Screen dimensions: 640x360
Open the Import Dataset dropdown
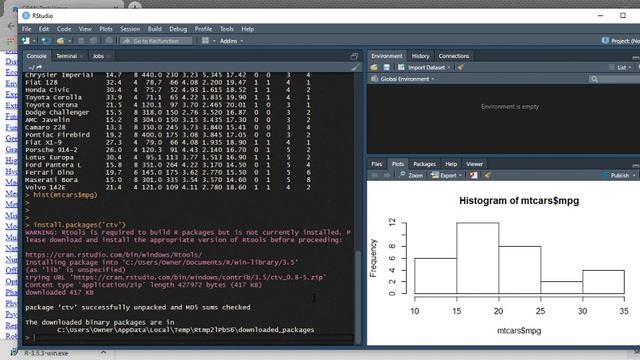[x=424, y=67]
